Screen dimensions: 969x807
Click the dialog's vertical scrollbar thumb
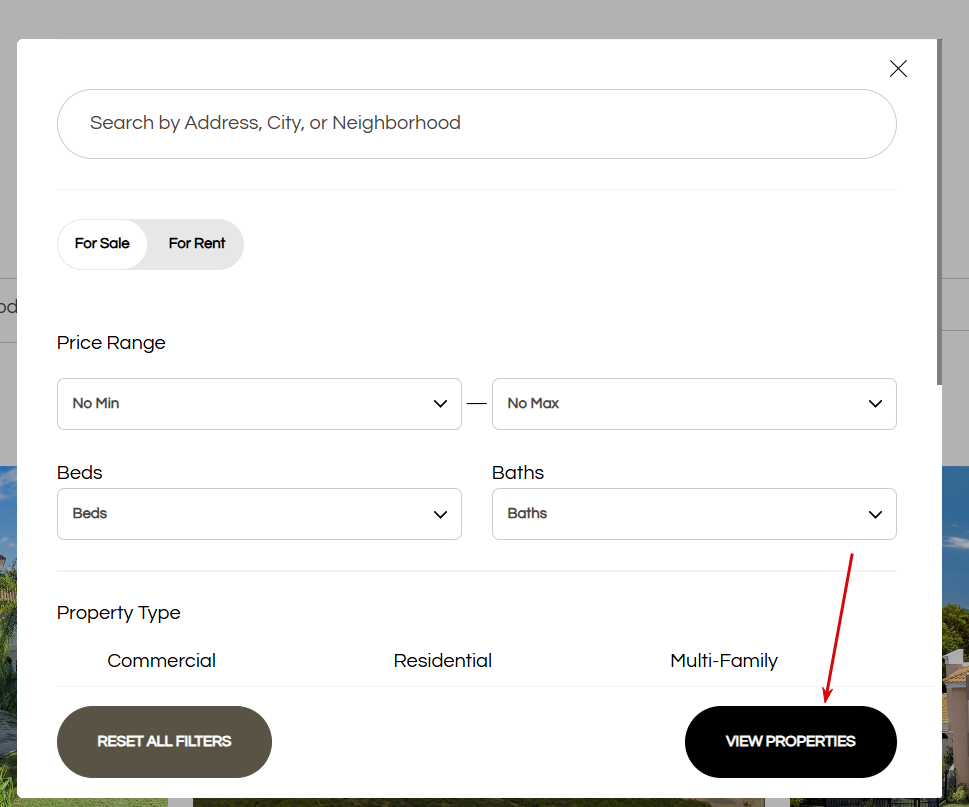click(x=938, y=210)
